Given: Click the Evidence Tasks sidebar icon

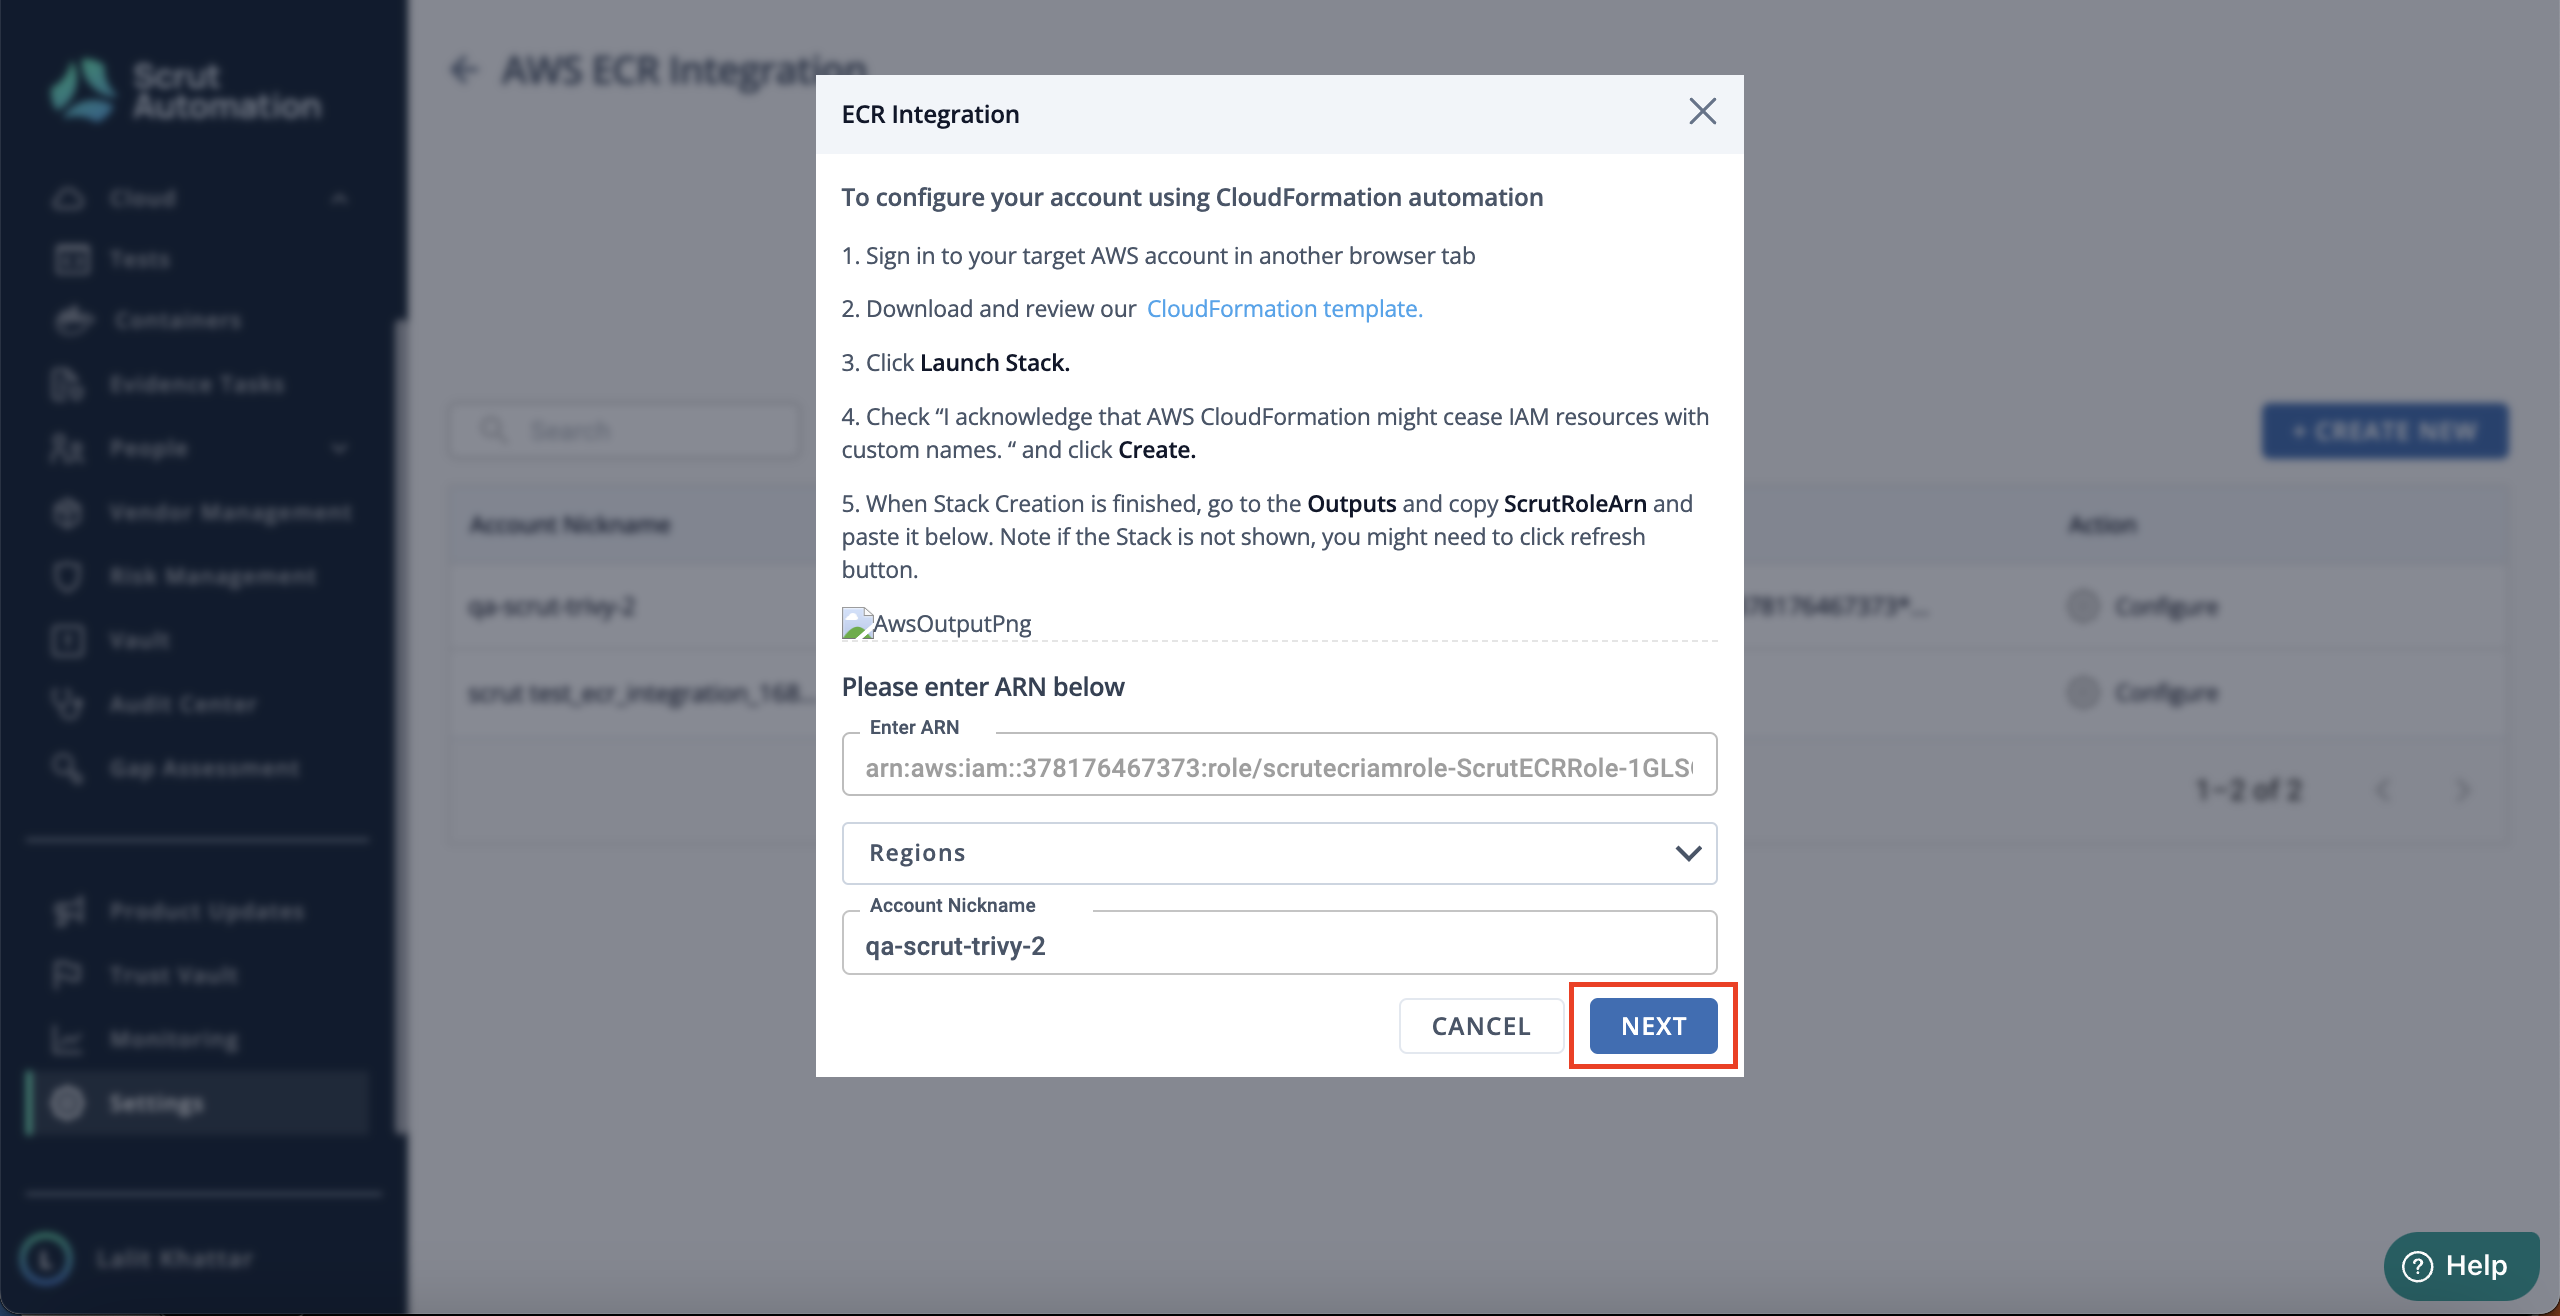Looking at the screenshot, I should tap(67, 384).
